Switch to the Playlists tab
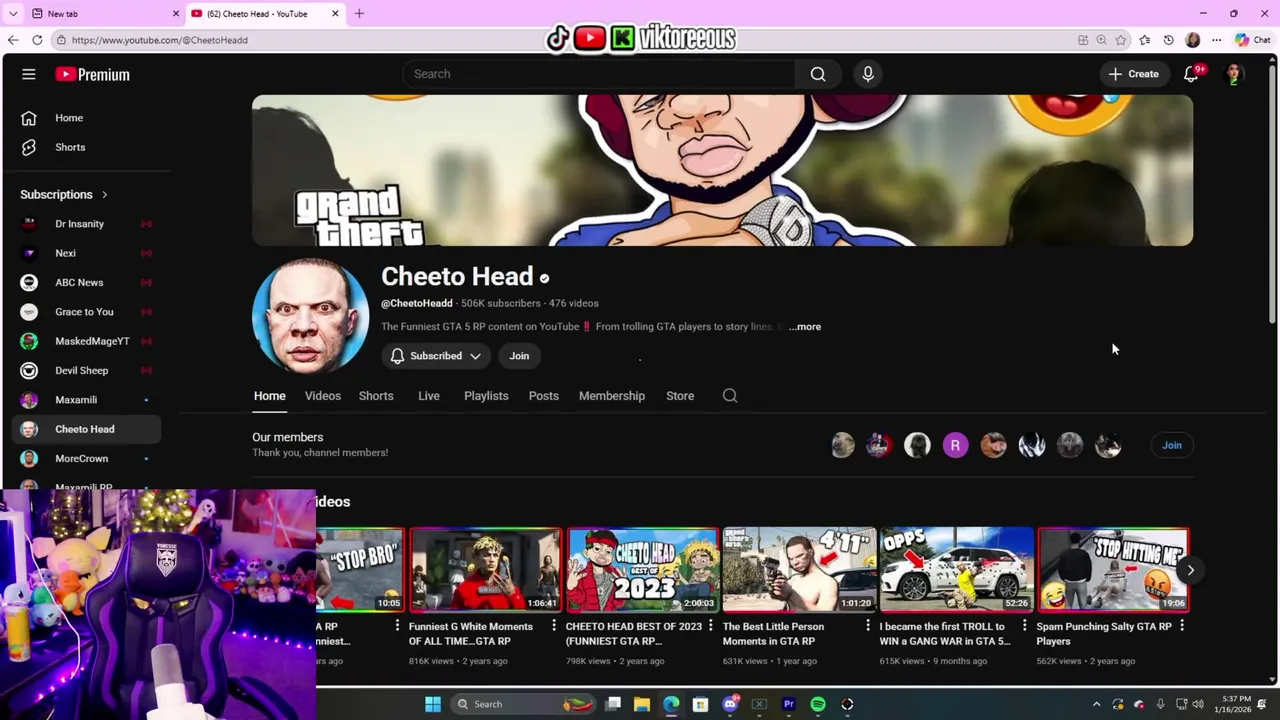 pos(486,396)
